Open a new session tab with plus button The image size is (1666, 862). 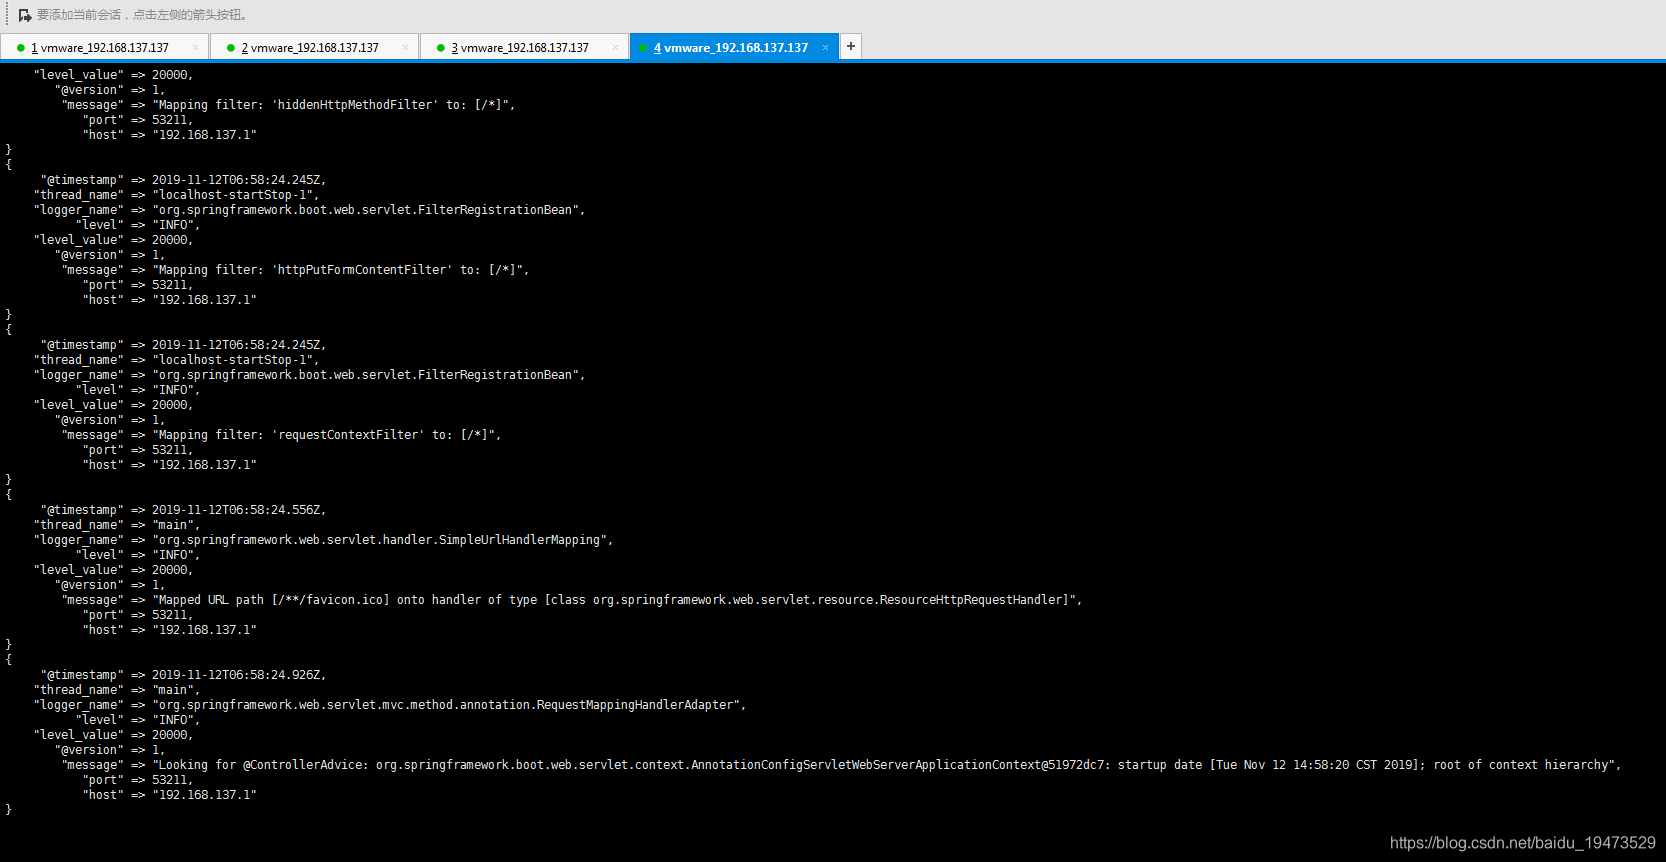tap(851, 46)
